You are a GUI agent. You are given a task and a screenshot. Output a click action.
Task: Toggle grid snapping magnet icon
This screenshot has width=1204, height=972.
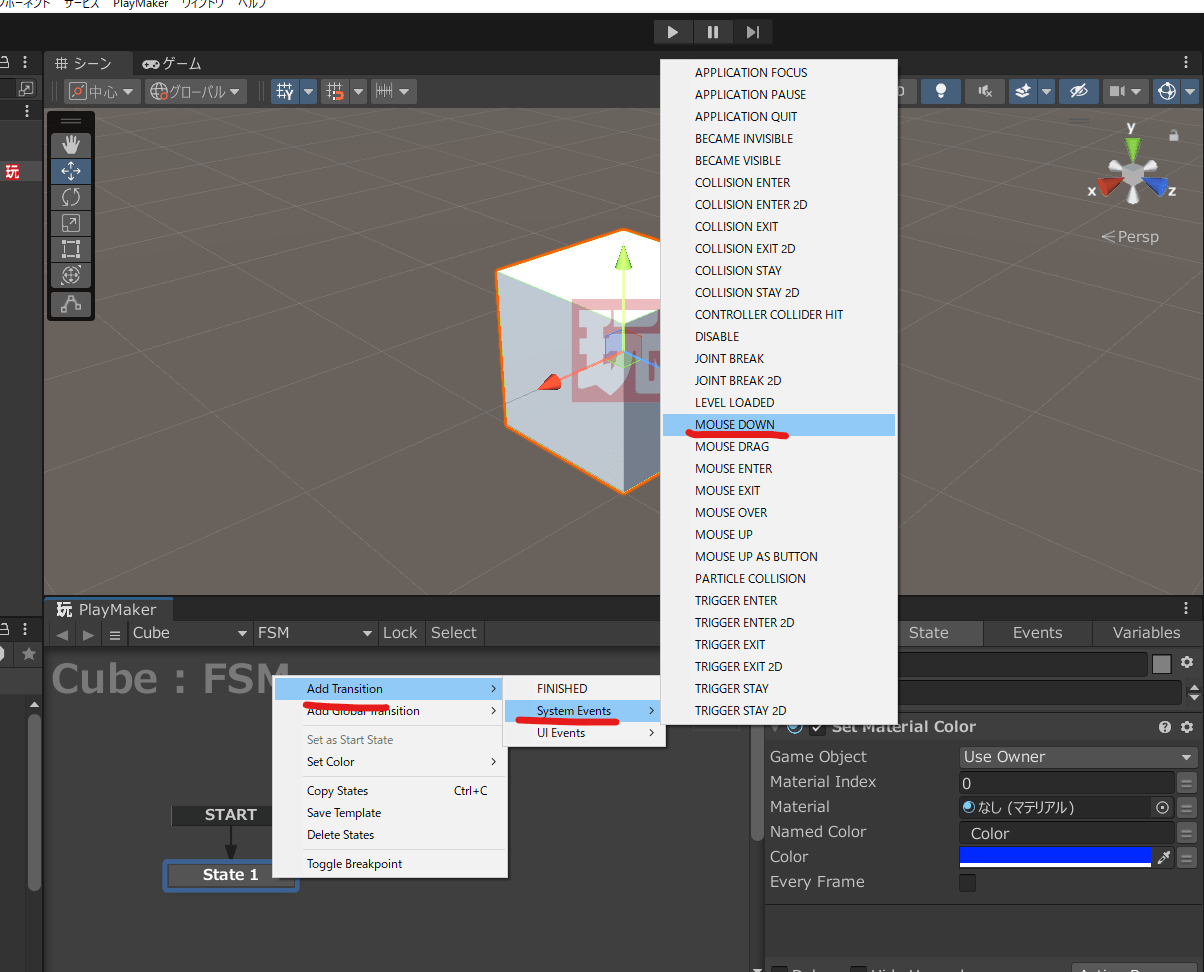(x=335, y=91)
